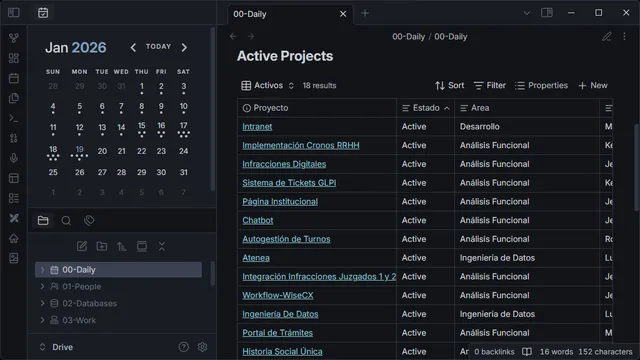The width and height of the screenshot is (640, 360).
Task: Click the layout/table icon in the ribbon
Action: pyautogui.click(x=14, y=178)
